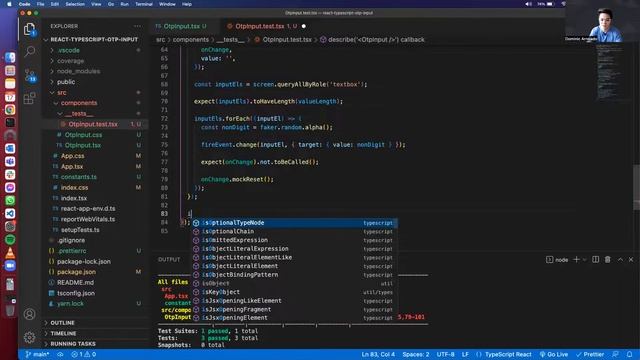The height and width of the screenshot is (360, 640).
Task: Open Chrome from the dock
Action: point(10,109)
